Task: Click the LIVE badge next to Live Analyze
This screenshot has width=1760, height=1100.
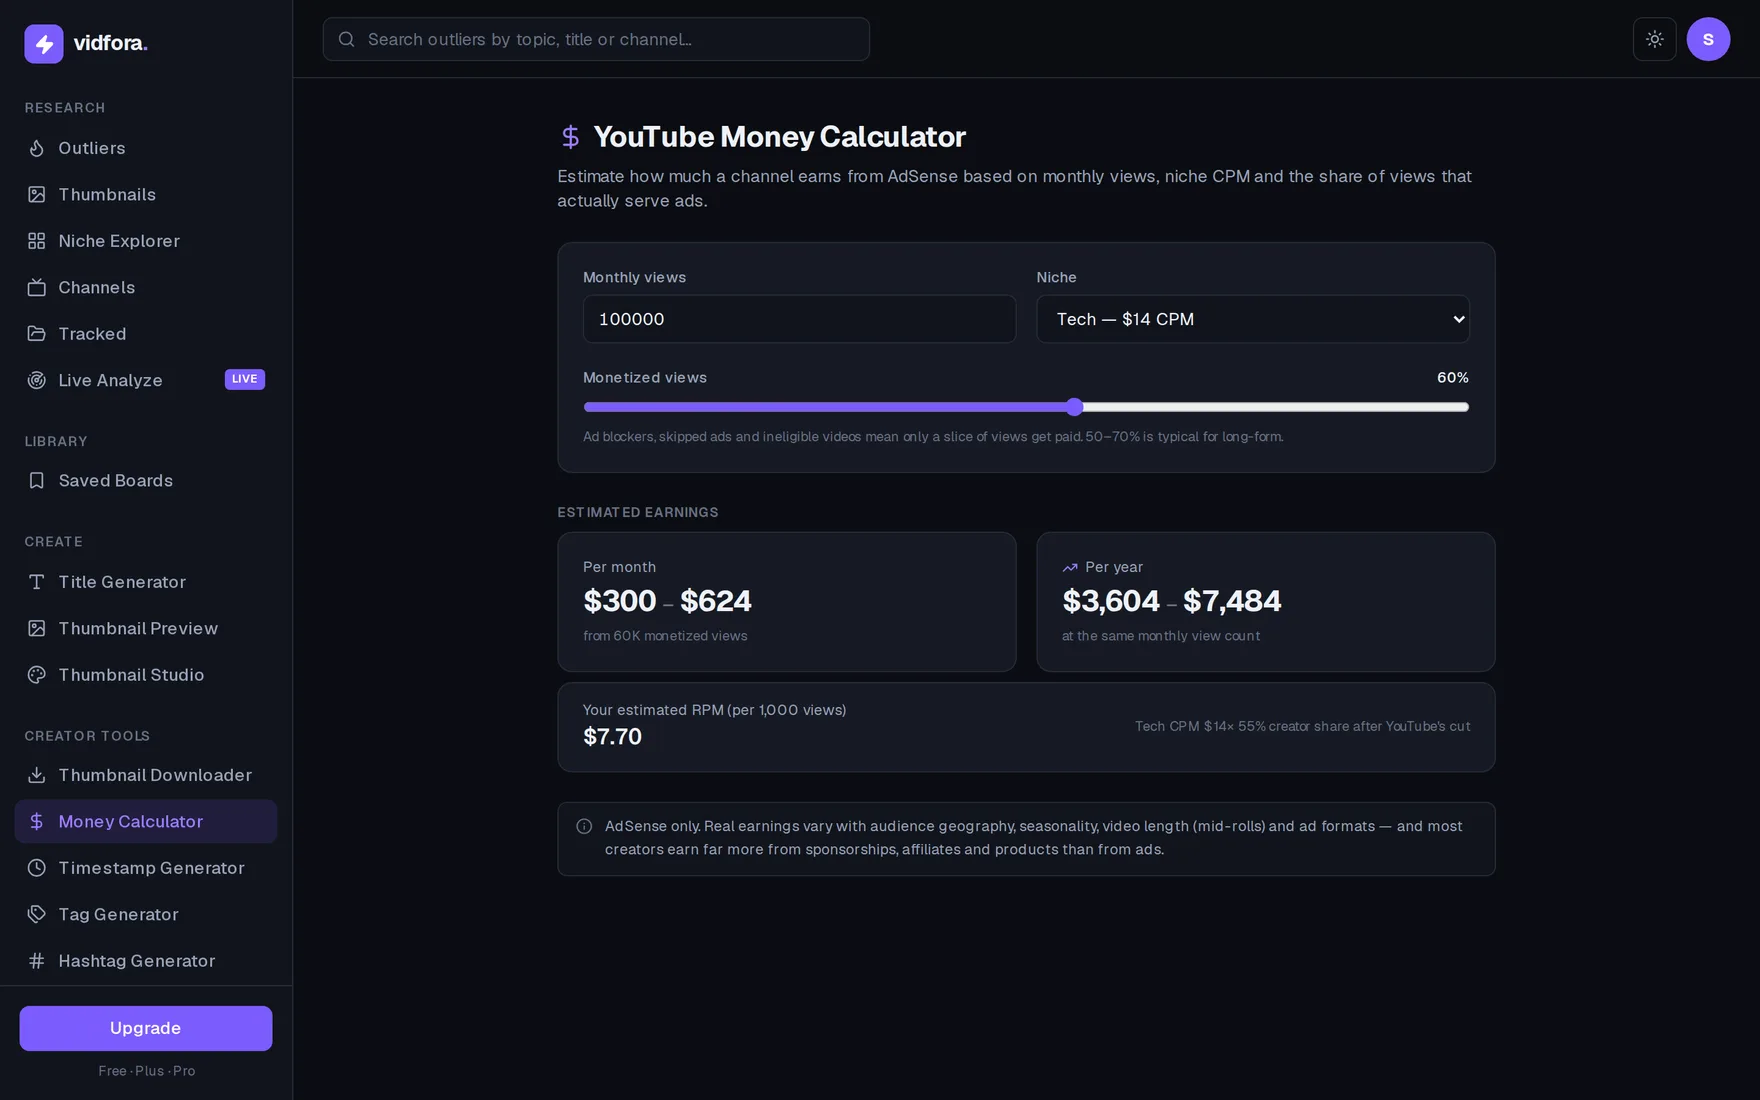Action: pyautogui.click(x=245, y=379)
